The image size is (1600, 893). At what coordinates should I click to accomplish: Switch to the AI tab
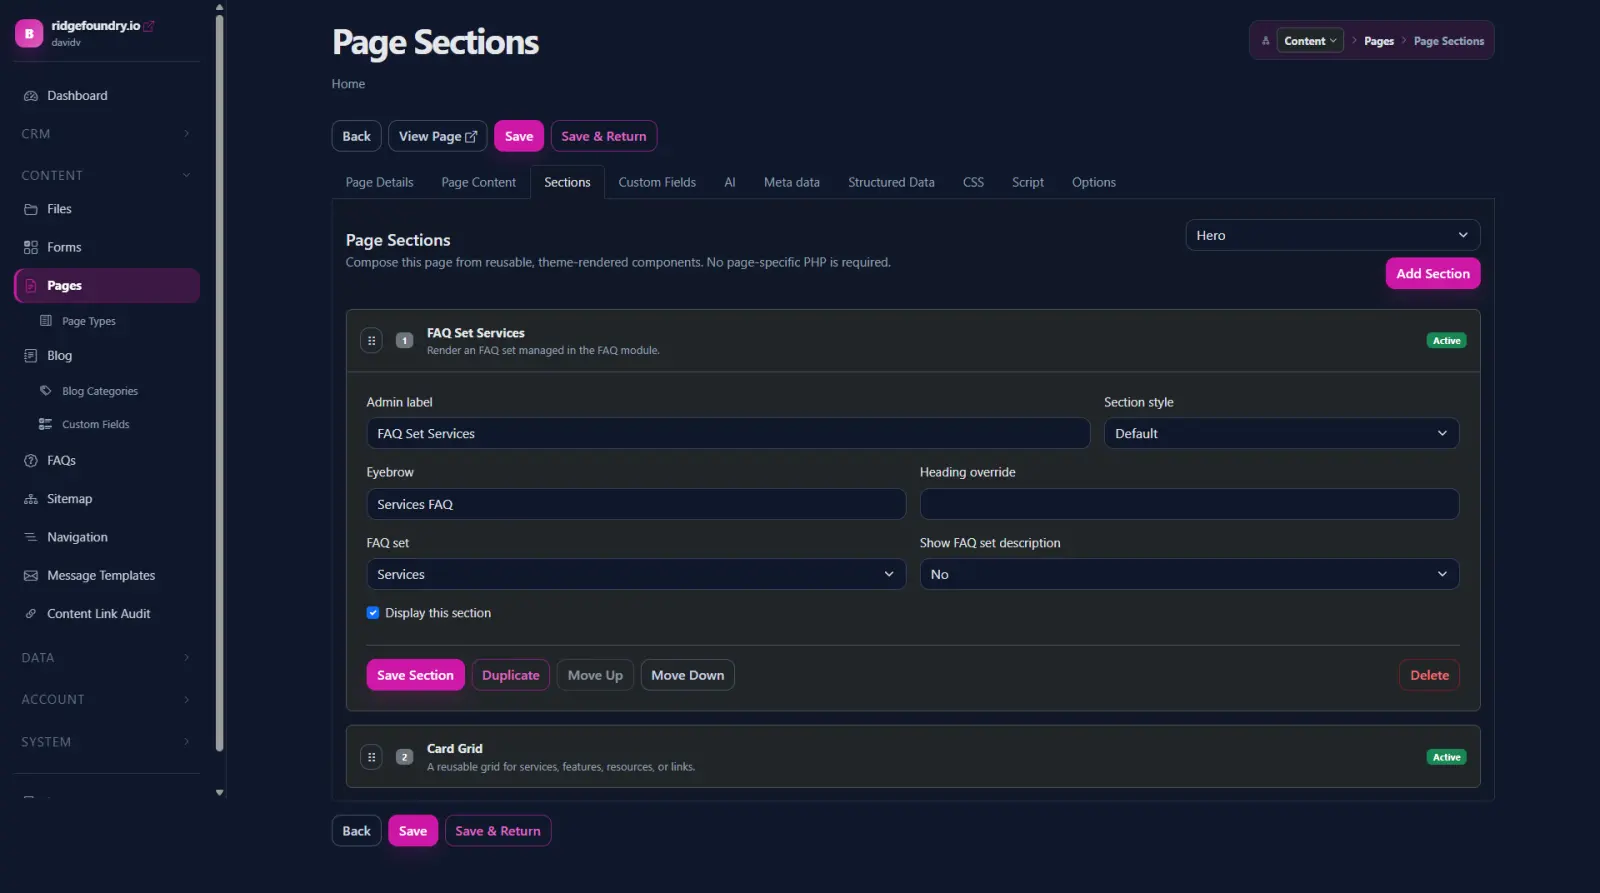730,182
